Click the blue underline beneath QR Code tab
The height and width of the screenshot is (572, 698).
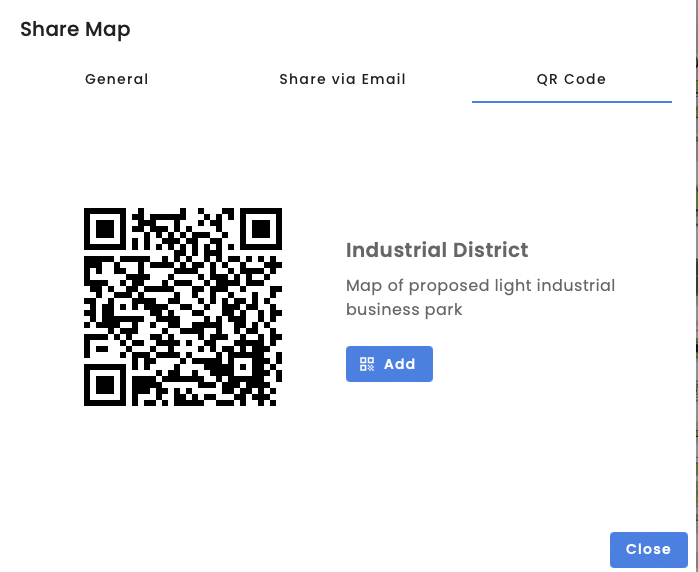pos(571,101)
